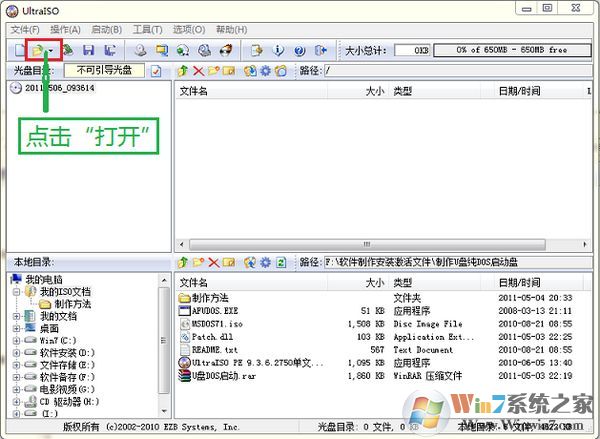Open the 工具(T) menu
The height and width of the screenshot is (439, 600).
[147, 30]
